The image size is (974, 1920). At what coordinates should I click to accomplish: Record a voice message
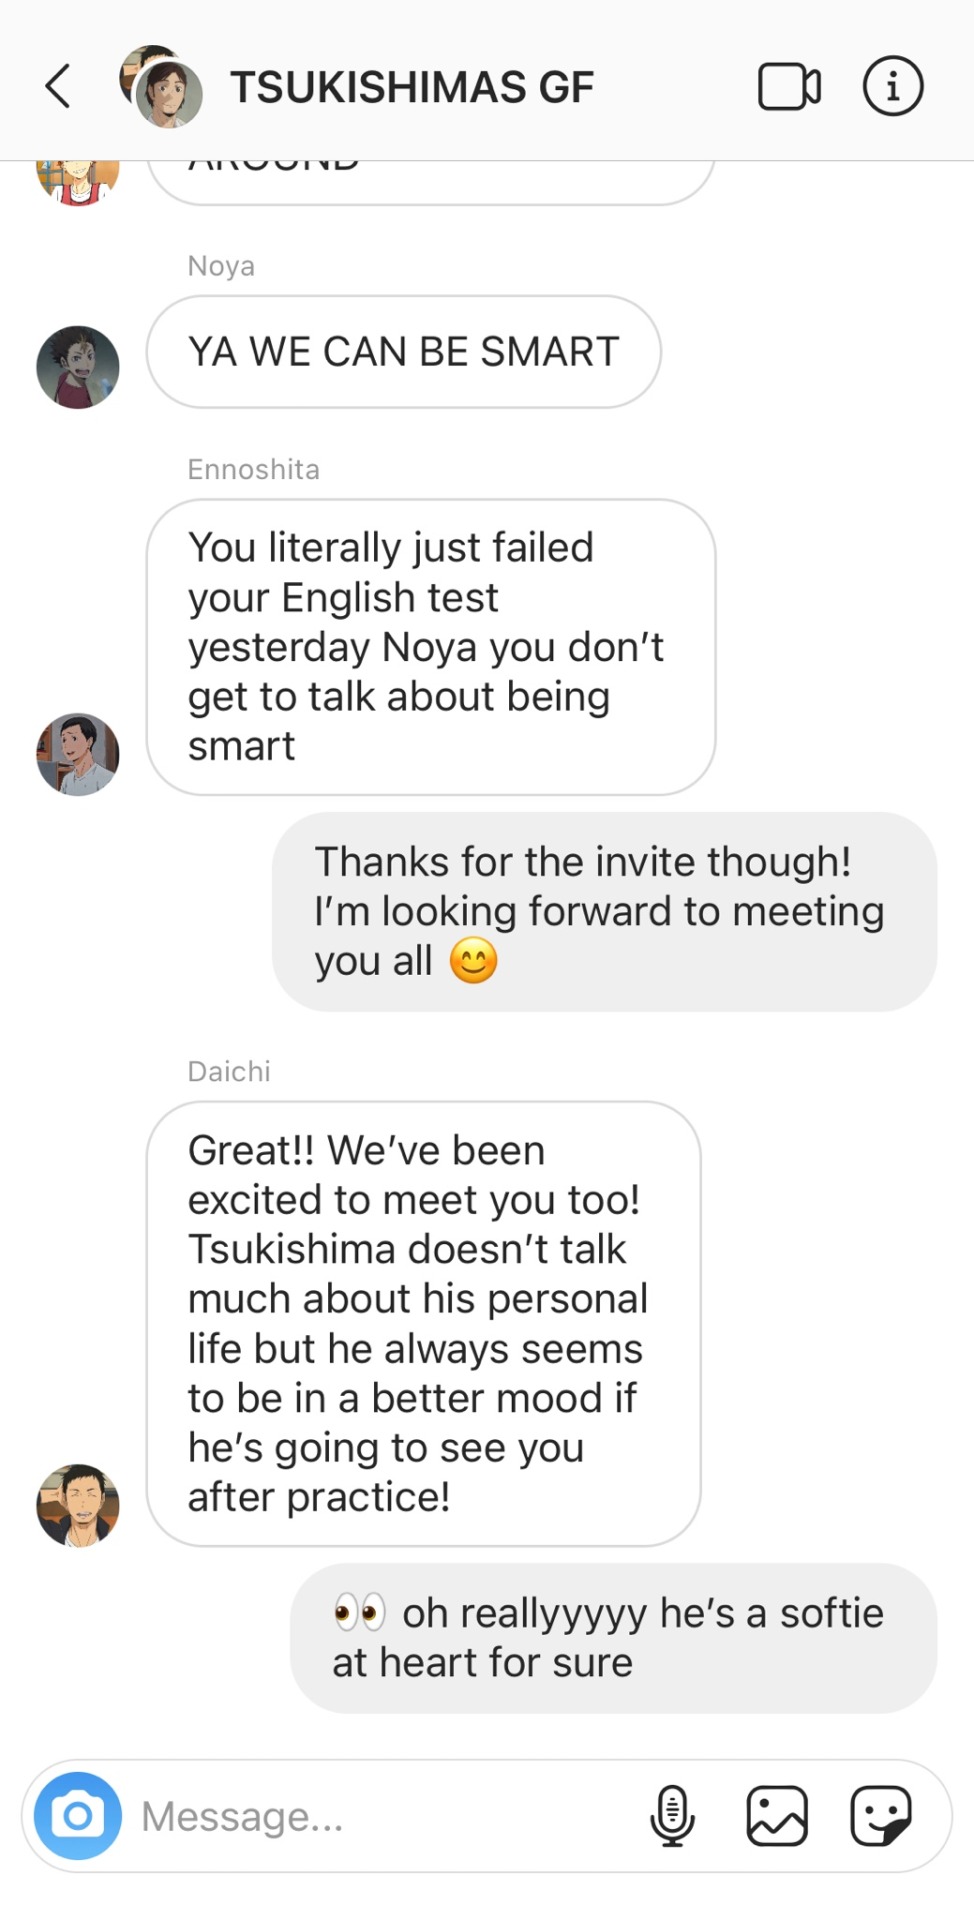pyautogui.click(x=672, y=1815)
